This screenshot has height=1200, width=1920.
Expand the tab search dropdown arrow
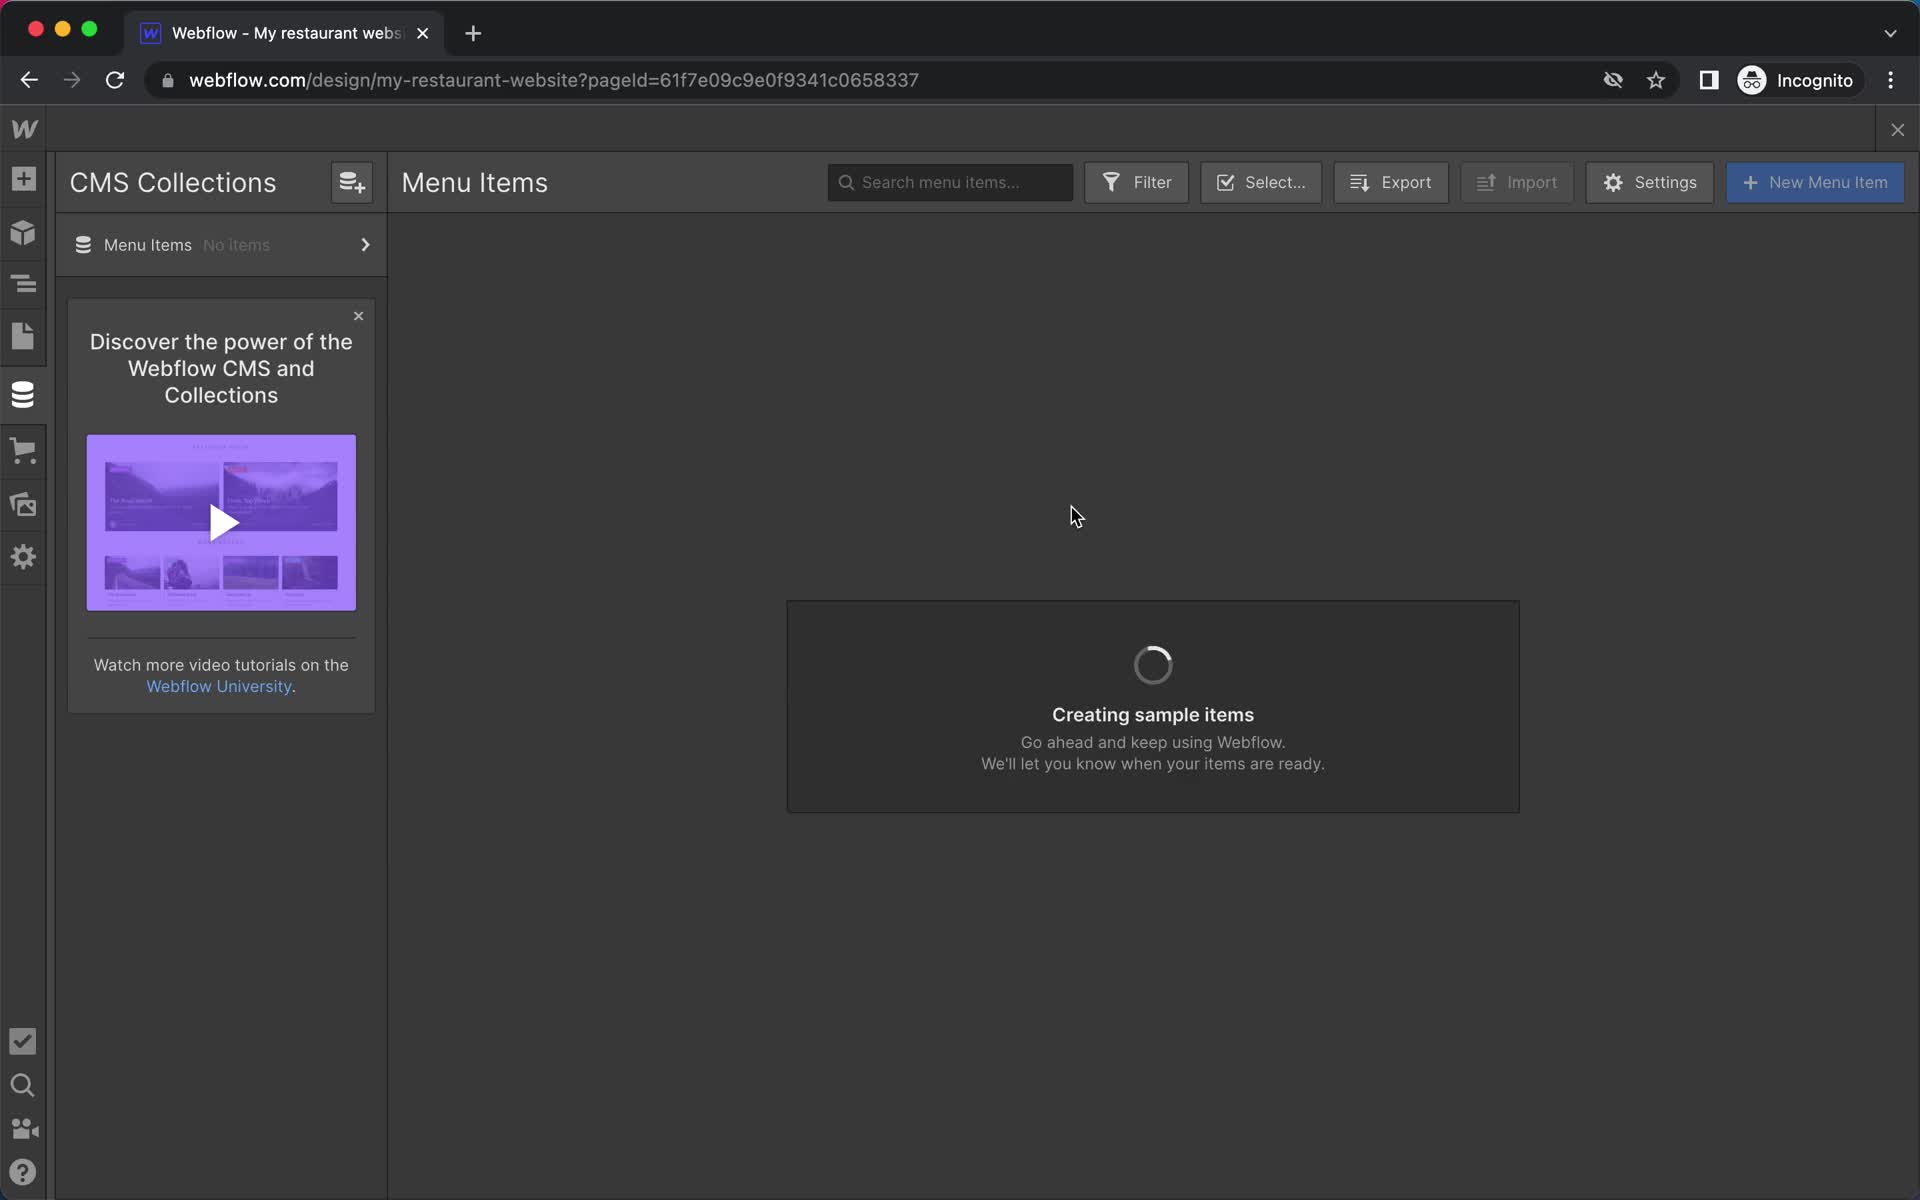pyautogui.click(x=1890, y=33)
